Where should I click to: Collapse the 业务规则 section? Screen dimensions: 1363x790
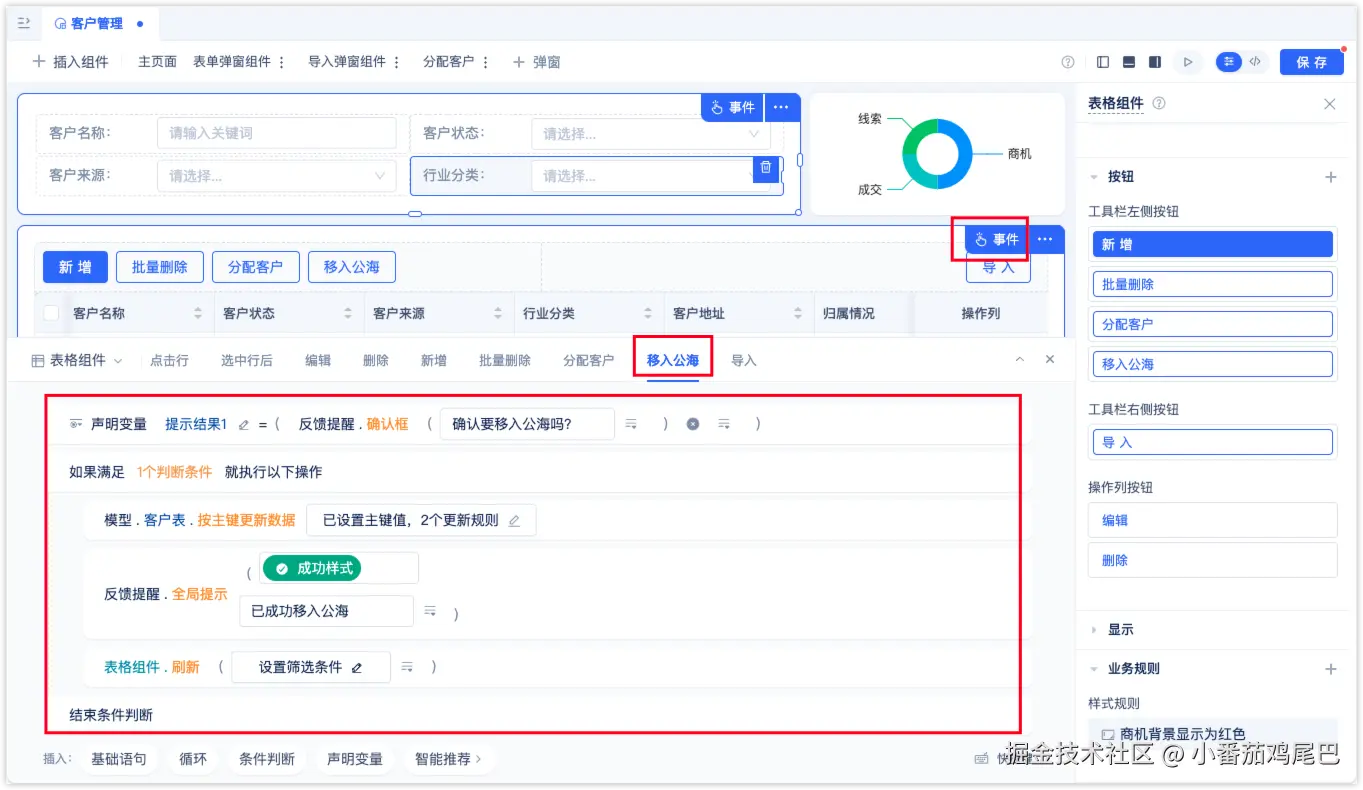coord(1094,669)
